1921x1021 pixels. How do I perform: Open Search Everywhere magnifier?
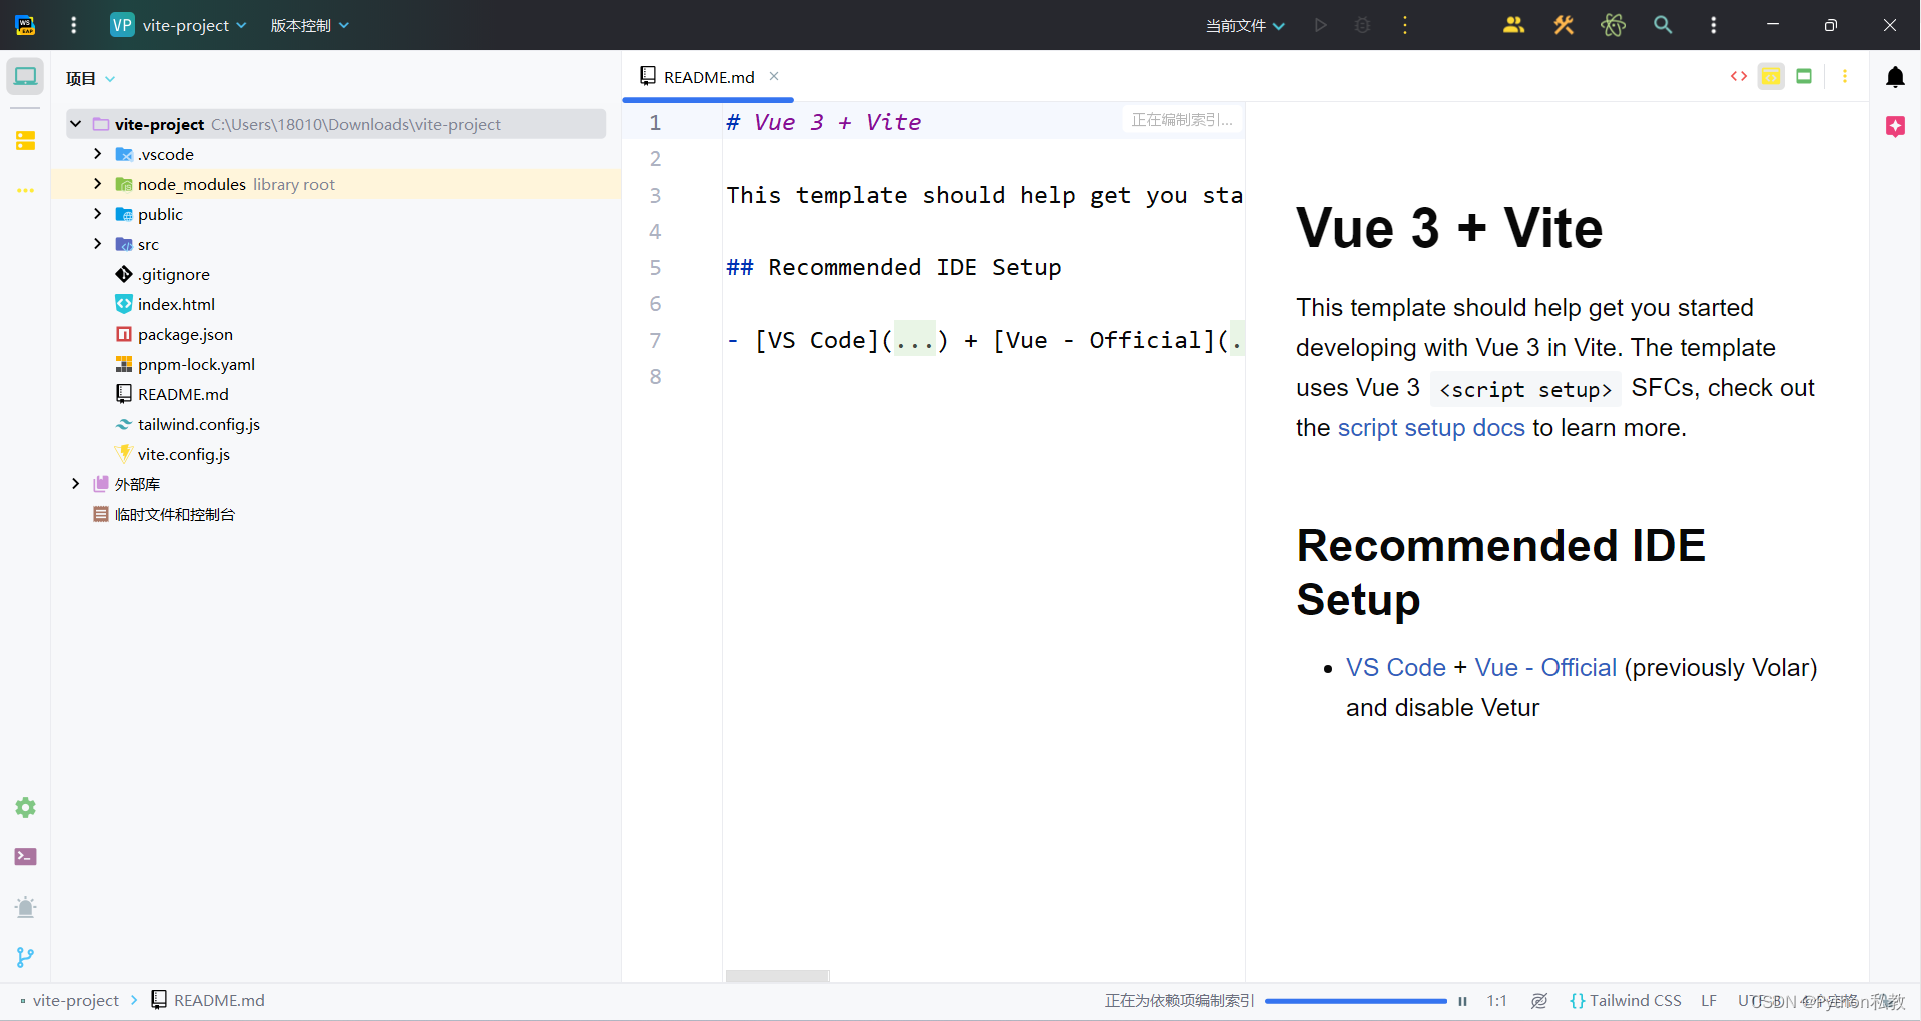(x=1663, y=25)
